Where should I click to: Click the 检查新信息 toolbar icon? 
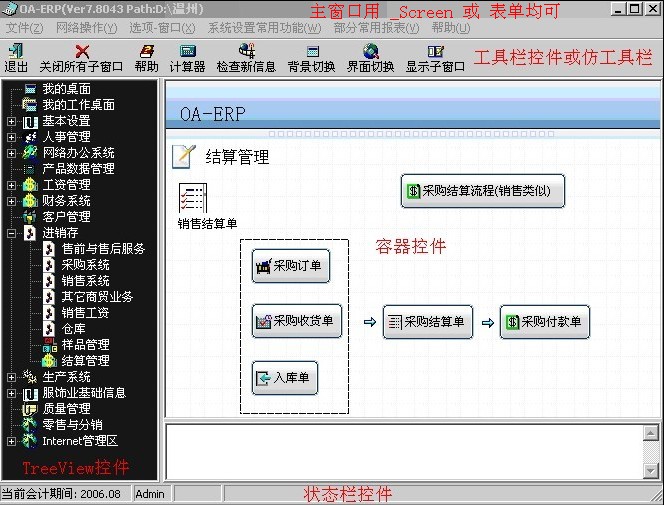(246, 51)
